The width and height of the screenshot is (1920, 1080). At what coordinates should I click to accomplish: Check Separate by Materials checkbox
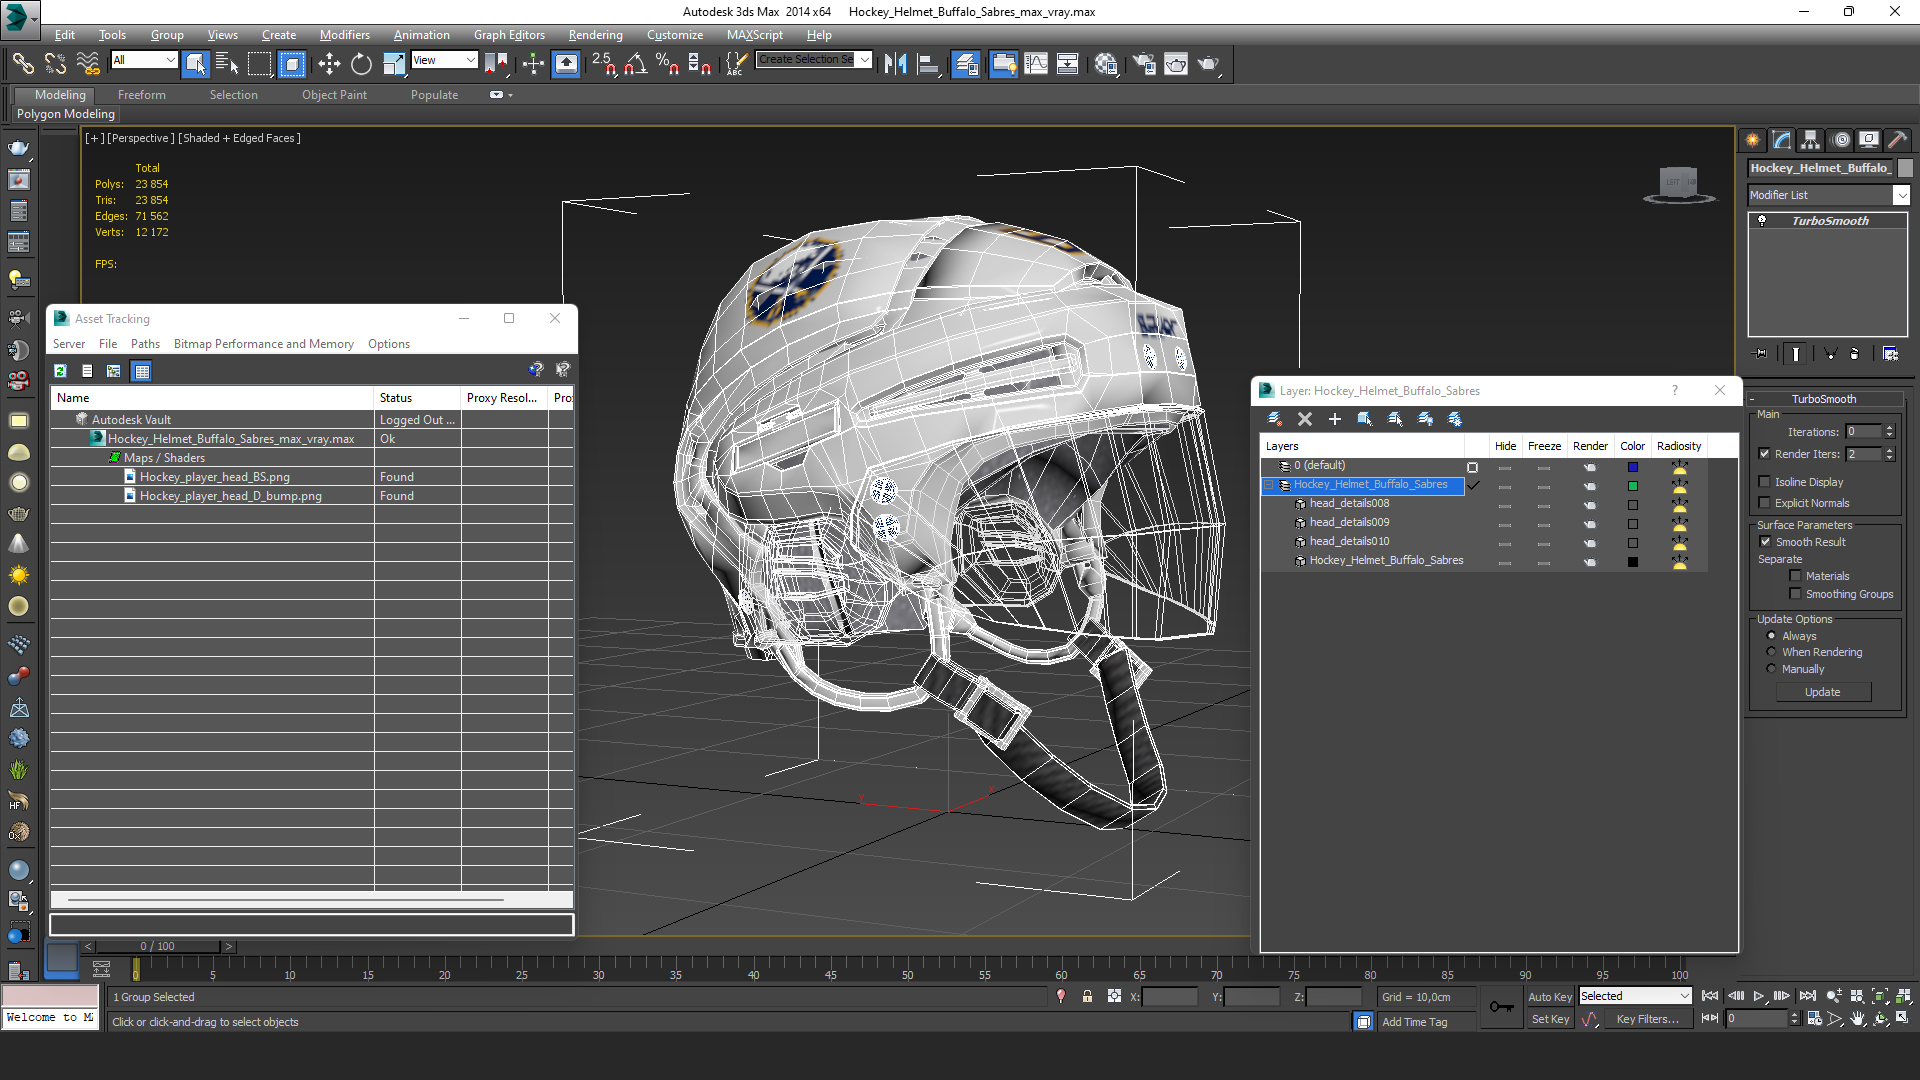1795,575
